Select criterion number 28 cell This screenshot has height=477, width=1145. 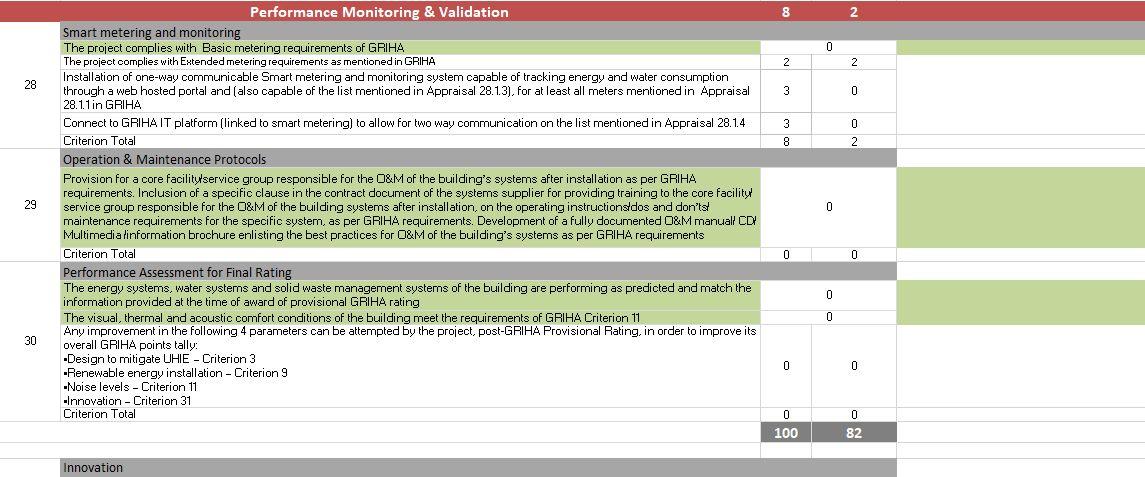tap(30, 85)
